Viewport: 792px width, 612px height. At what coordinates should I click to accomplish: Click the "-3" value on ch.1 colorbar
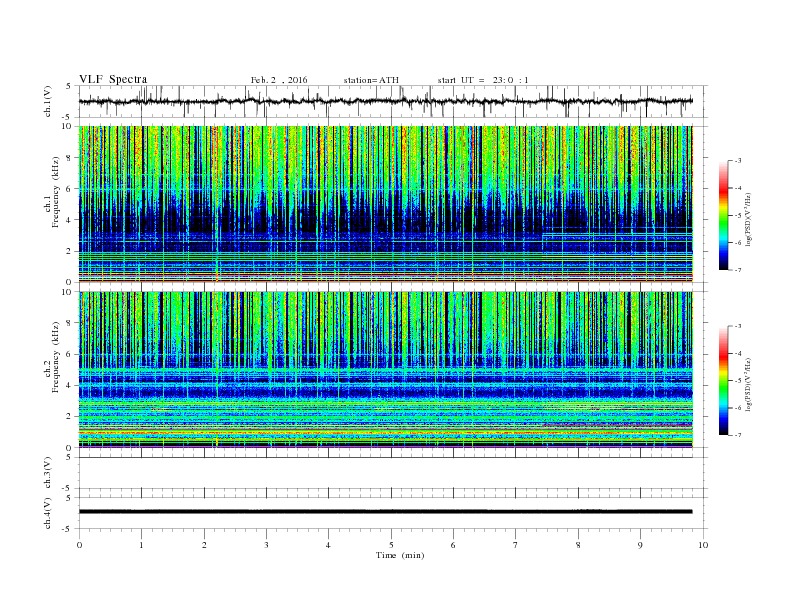coord(737,161)
